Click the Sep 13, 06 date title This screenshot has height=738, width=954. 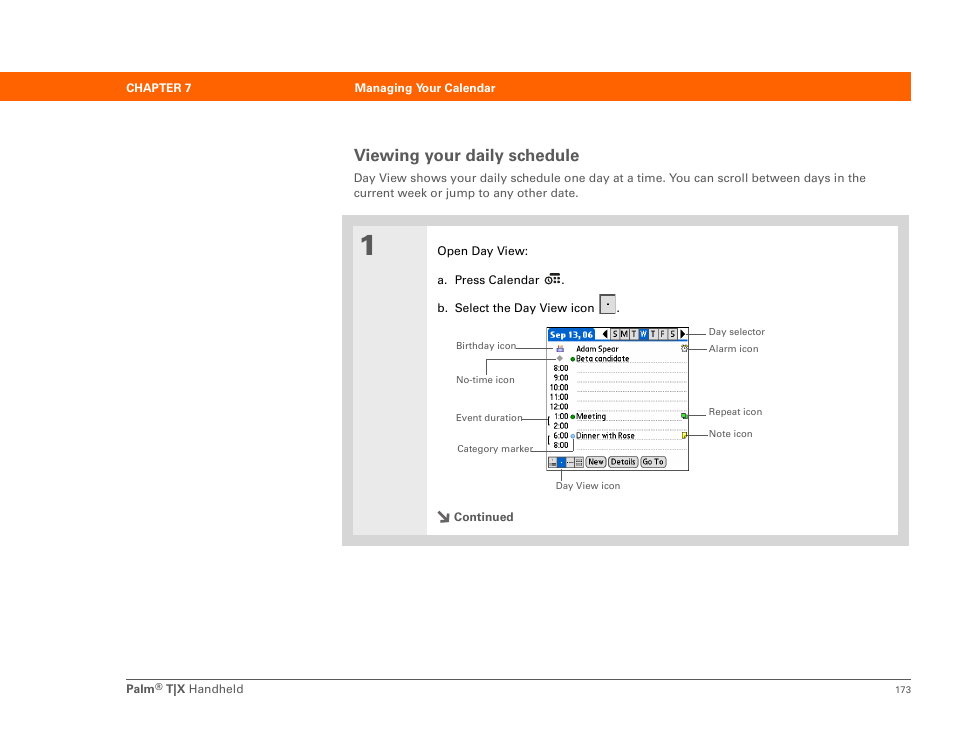571,335
